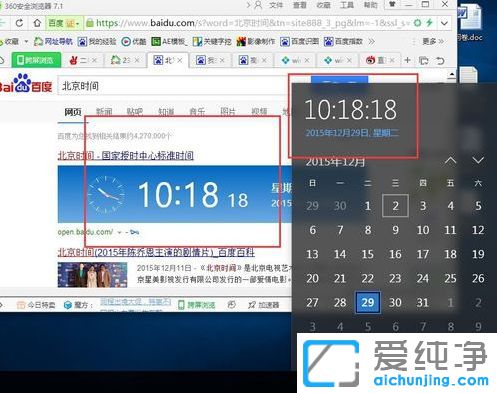The height and width of the screenshot is (393, 497).
Task: Click the refresh-style icon left of 加速器
Action: pyautogui.click(x=231, y=304)
